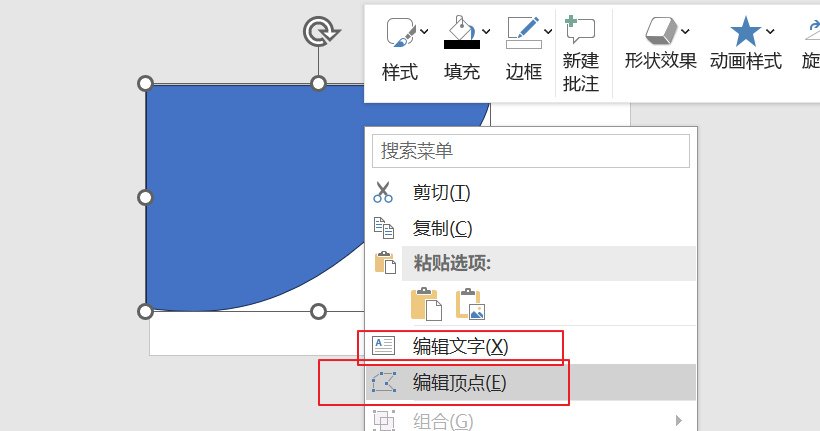820x431 pixels.
Task: Choose the keep source formatting paste icon
Action: pos(426,303)
